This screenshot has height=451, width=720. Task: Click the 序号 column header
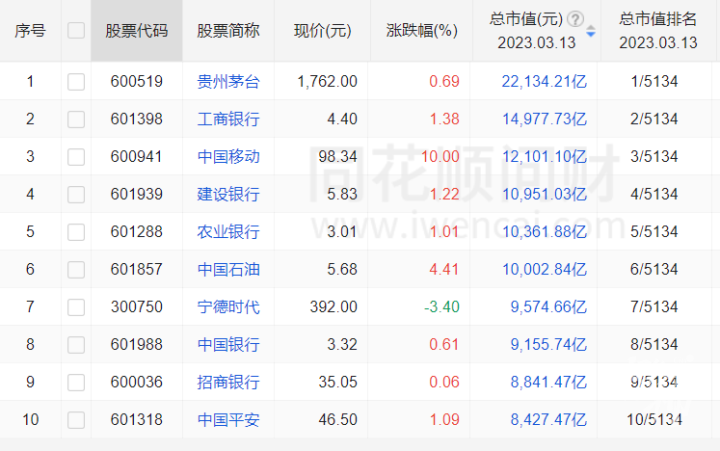point(30,31)
